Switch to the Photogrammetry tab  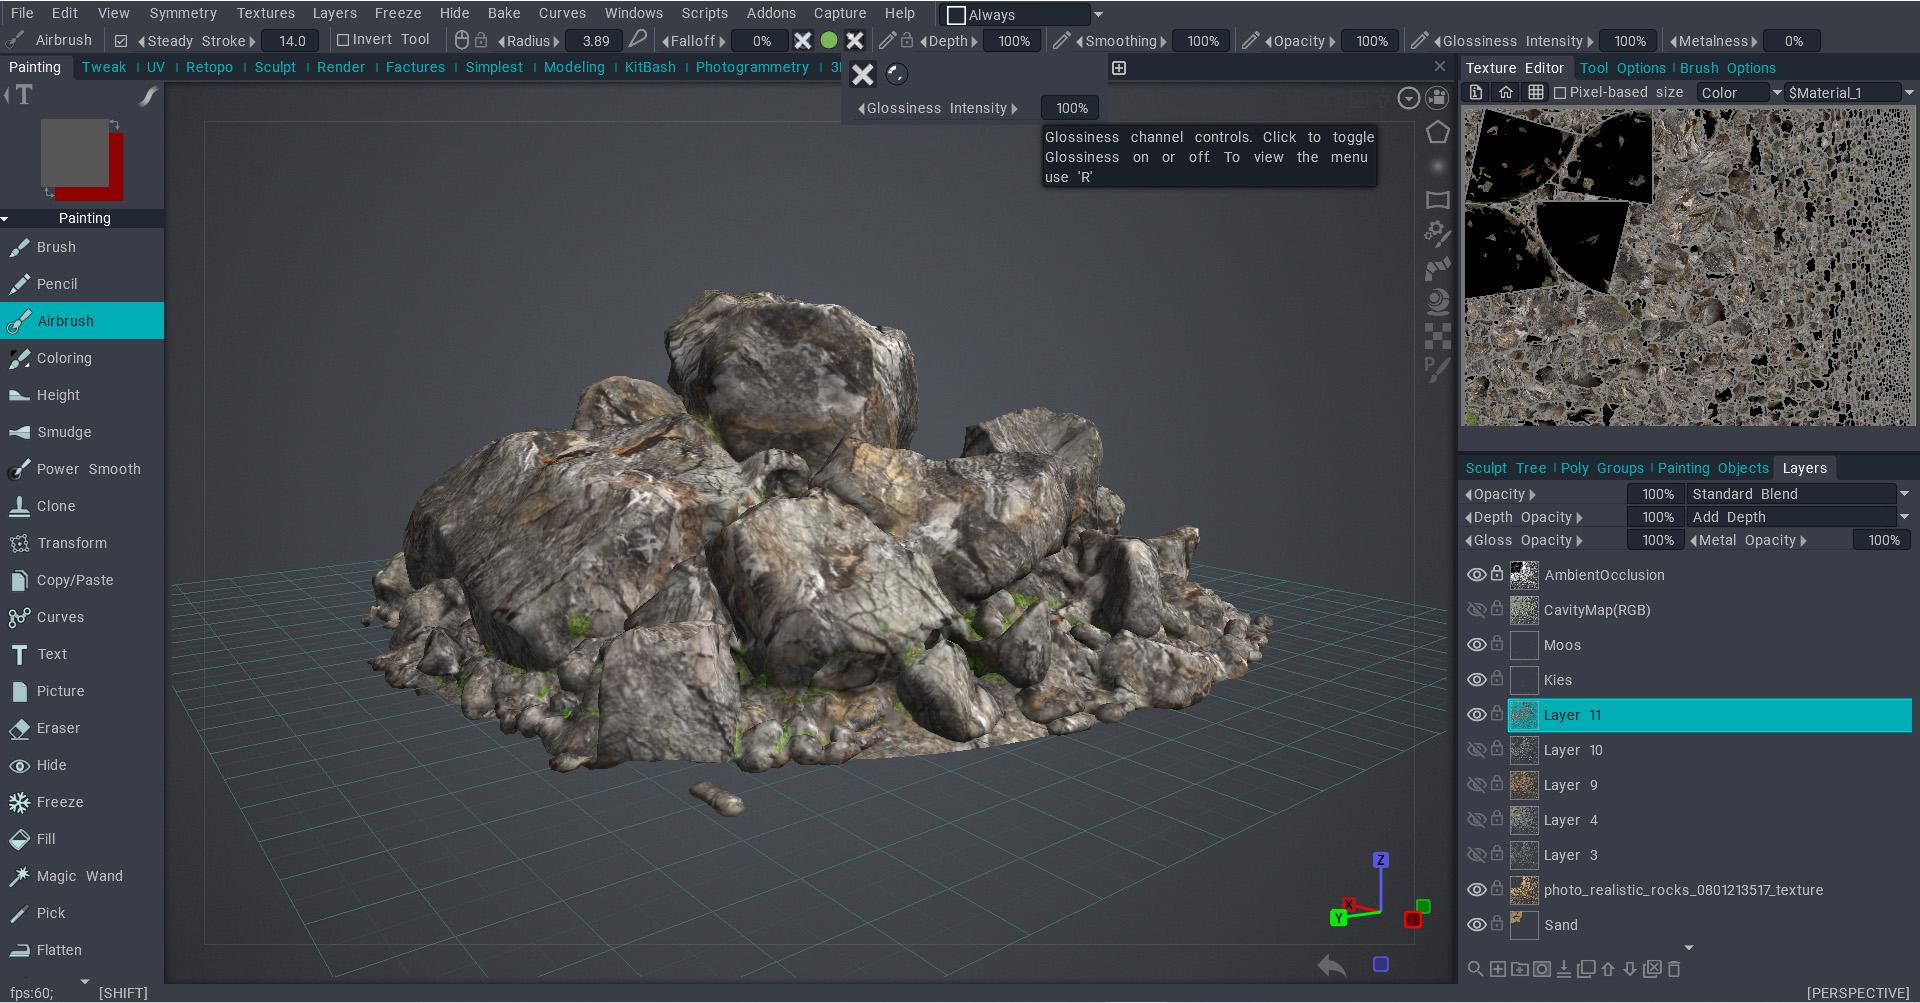tap(752, 67)
